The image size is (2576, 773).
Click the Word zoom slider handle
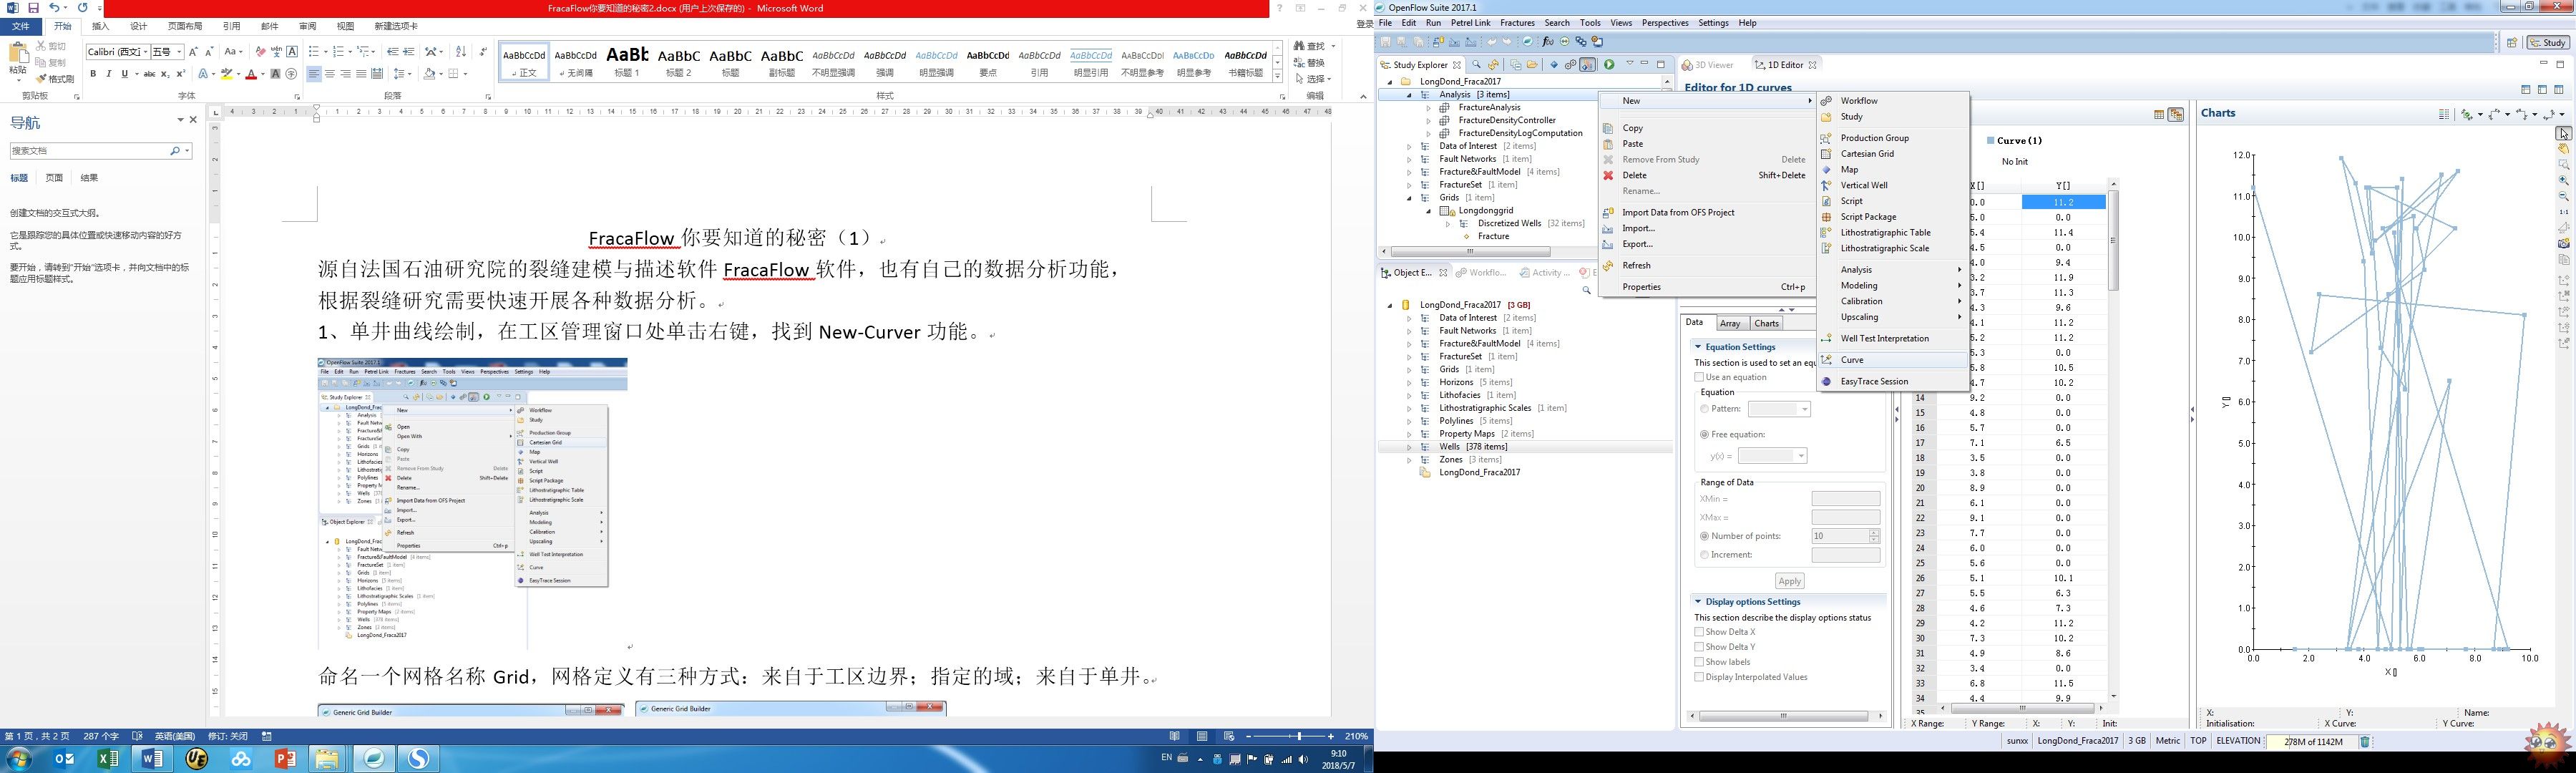1299,736
